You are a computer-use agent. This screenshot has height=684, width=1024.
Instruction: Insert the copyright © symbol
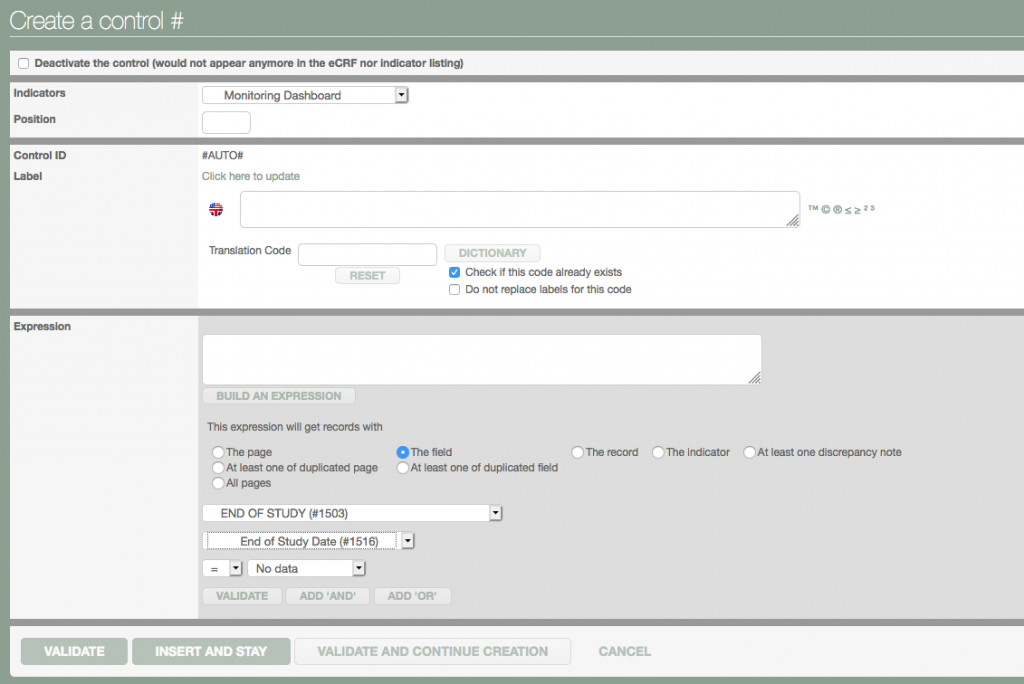point(824,210)
